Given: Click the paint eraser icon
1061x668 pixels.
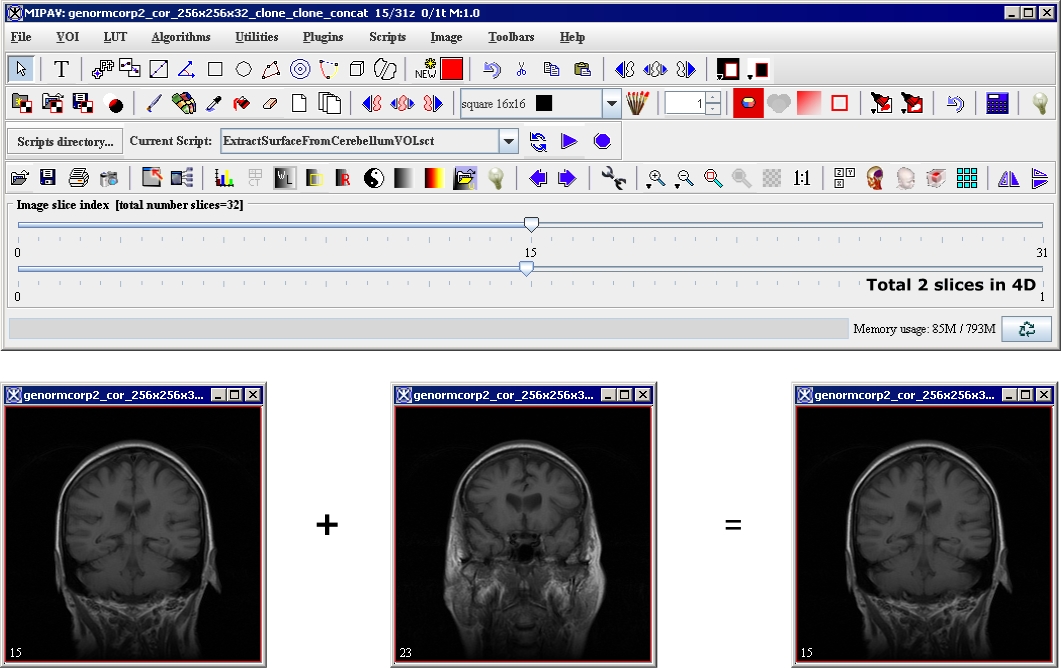Looking at the screenshot, I should tap(269, 103).
